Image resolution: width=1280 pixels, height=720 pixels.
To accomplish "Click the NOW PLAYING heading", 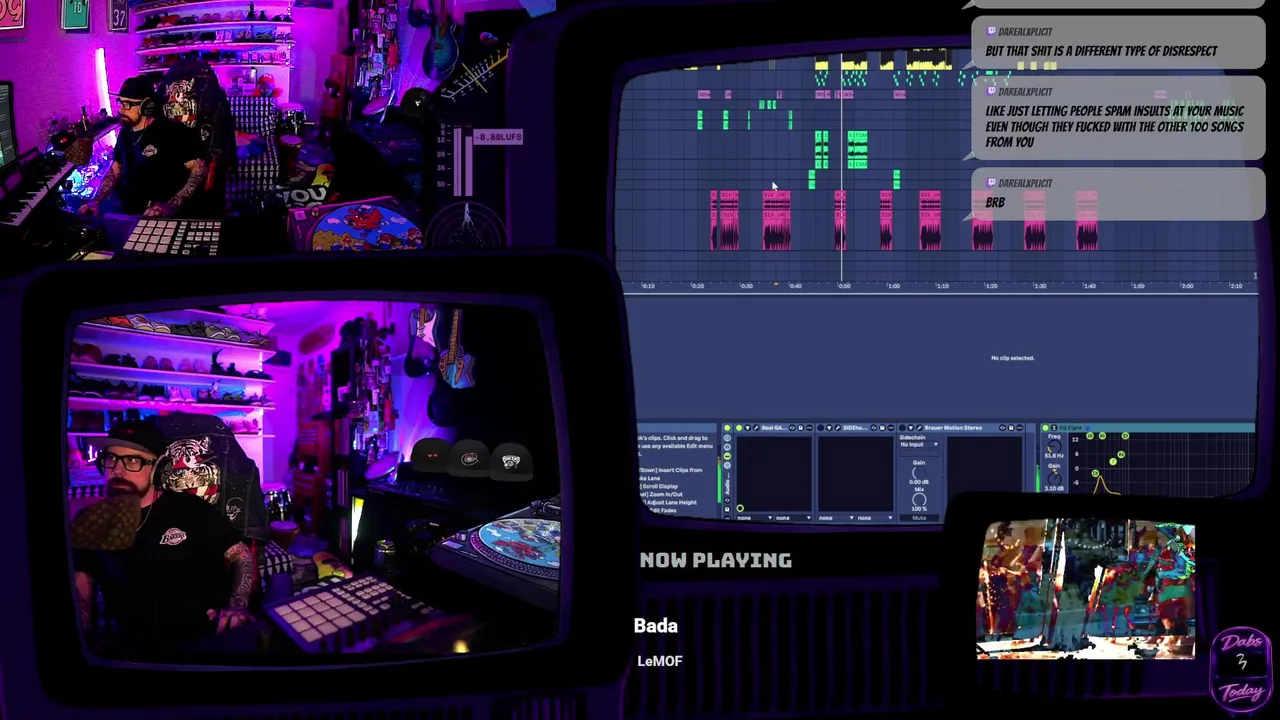I will coord(716,560).
